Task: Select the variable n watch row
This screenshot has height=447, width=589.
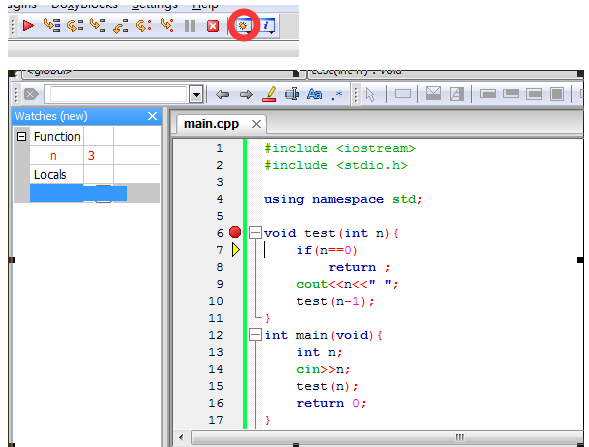Action: tap(53, 156)
